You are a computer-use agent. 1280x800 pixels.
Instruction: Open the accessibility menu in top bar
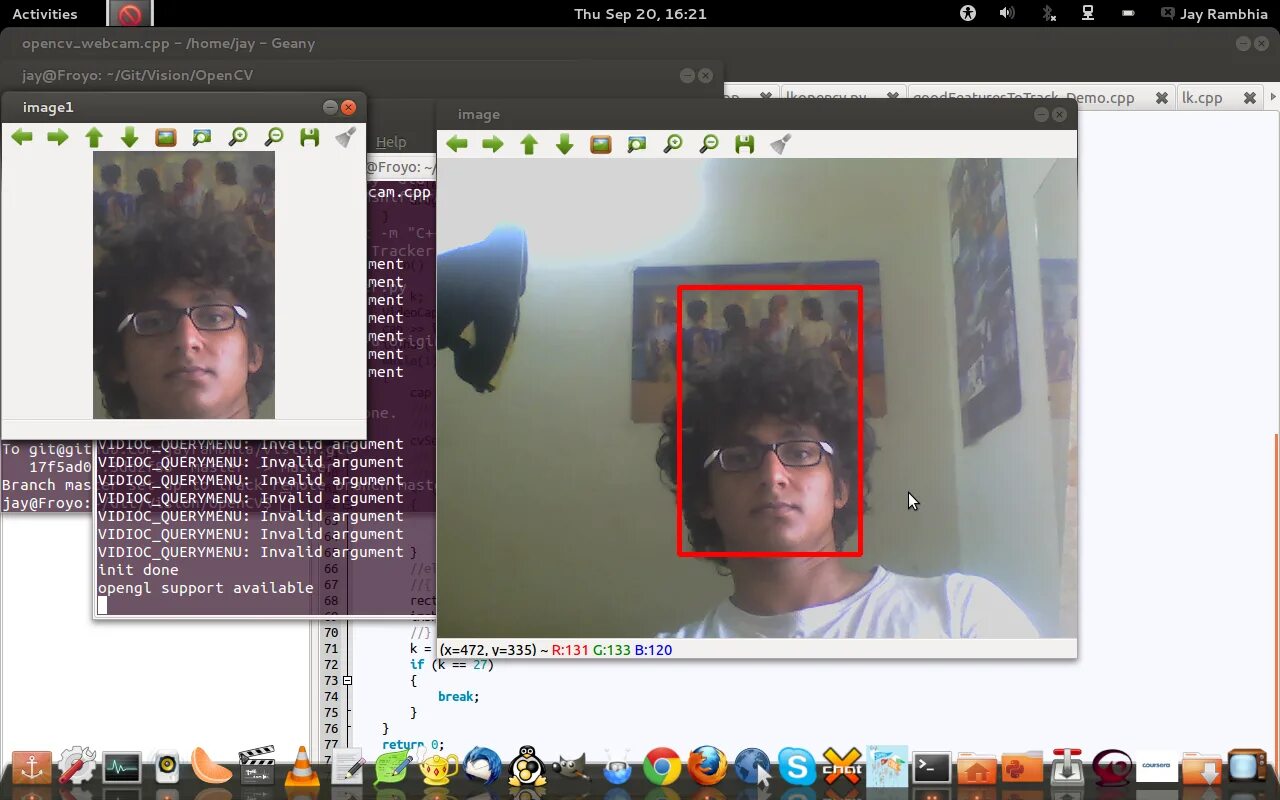(967, 14)
